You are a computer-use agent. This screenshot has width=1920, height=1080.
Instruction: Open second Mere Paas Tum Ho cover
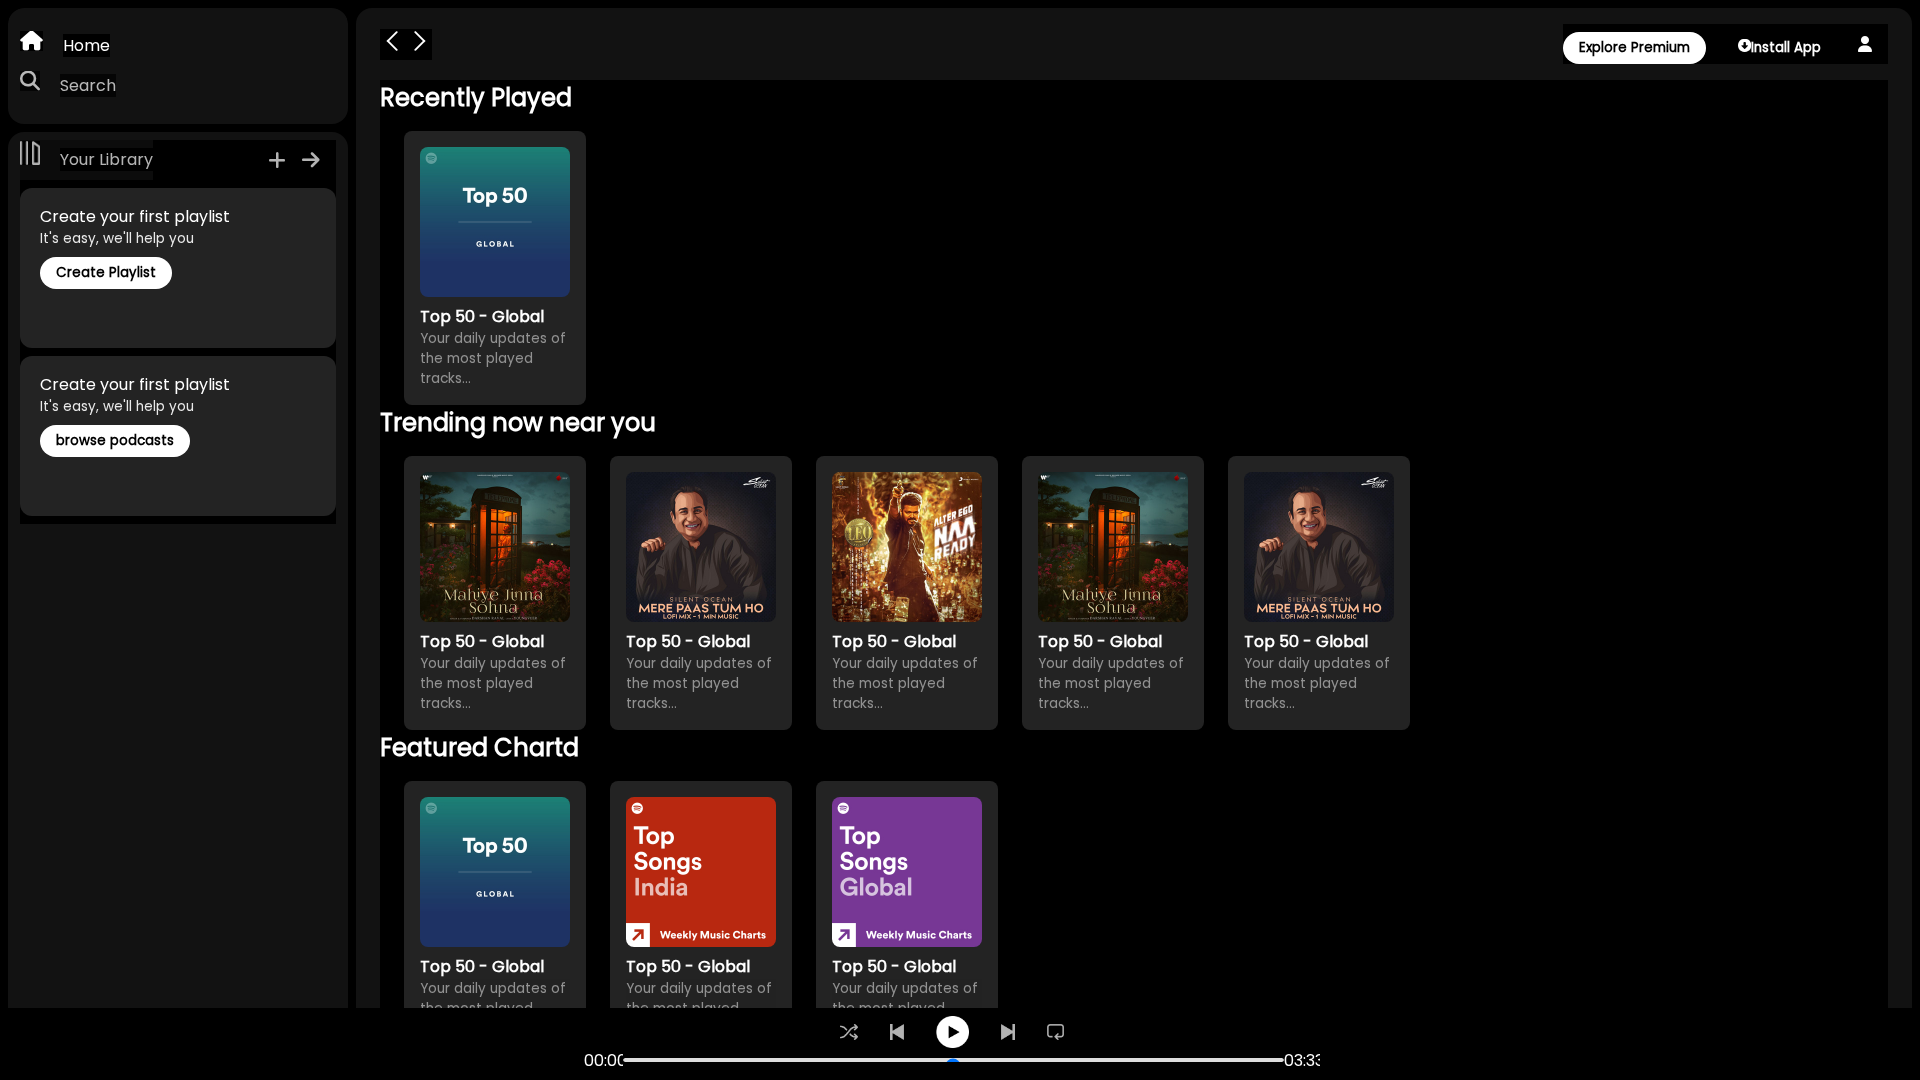pos(1319,547)
